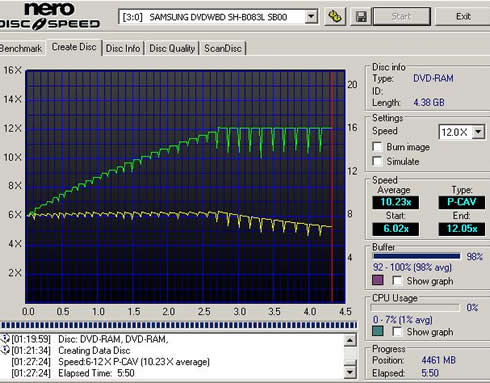
Task: Click the log scrollbar up arrow
Action: click(x=350, y=340)
